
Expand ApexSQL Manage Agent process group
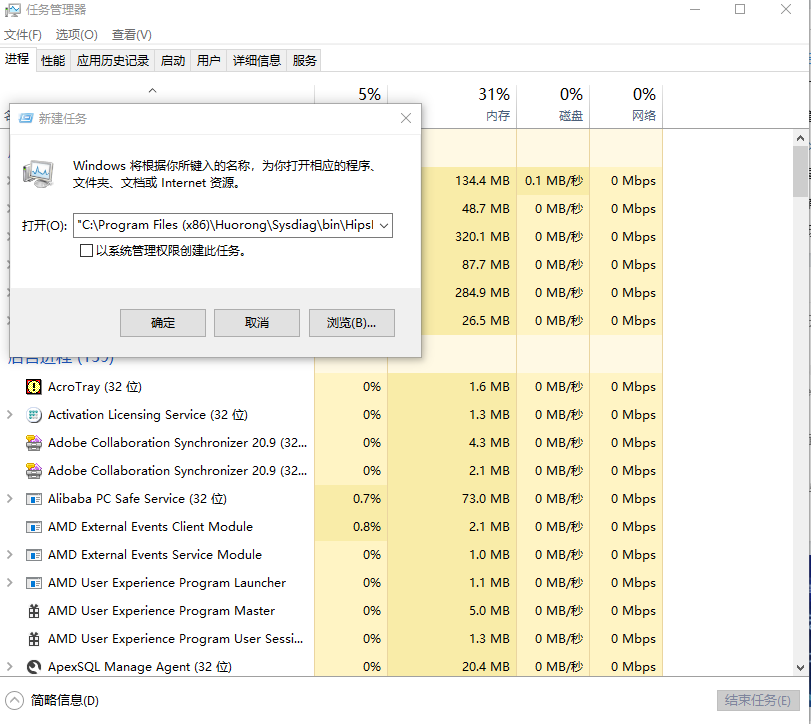click(9, 667)
